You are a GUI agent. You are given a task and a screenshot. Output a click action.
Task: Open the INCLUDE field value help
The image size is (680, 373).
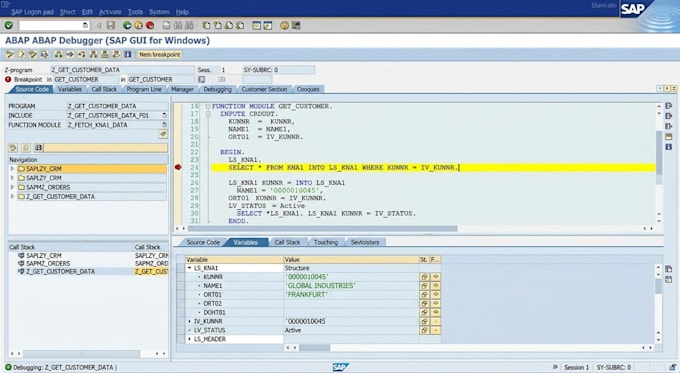tap(164, 115)
